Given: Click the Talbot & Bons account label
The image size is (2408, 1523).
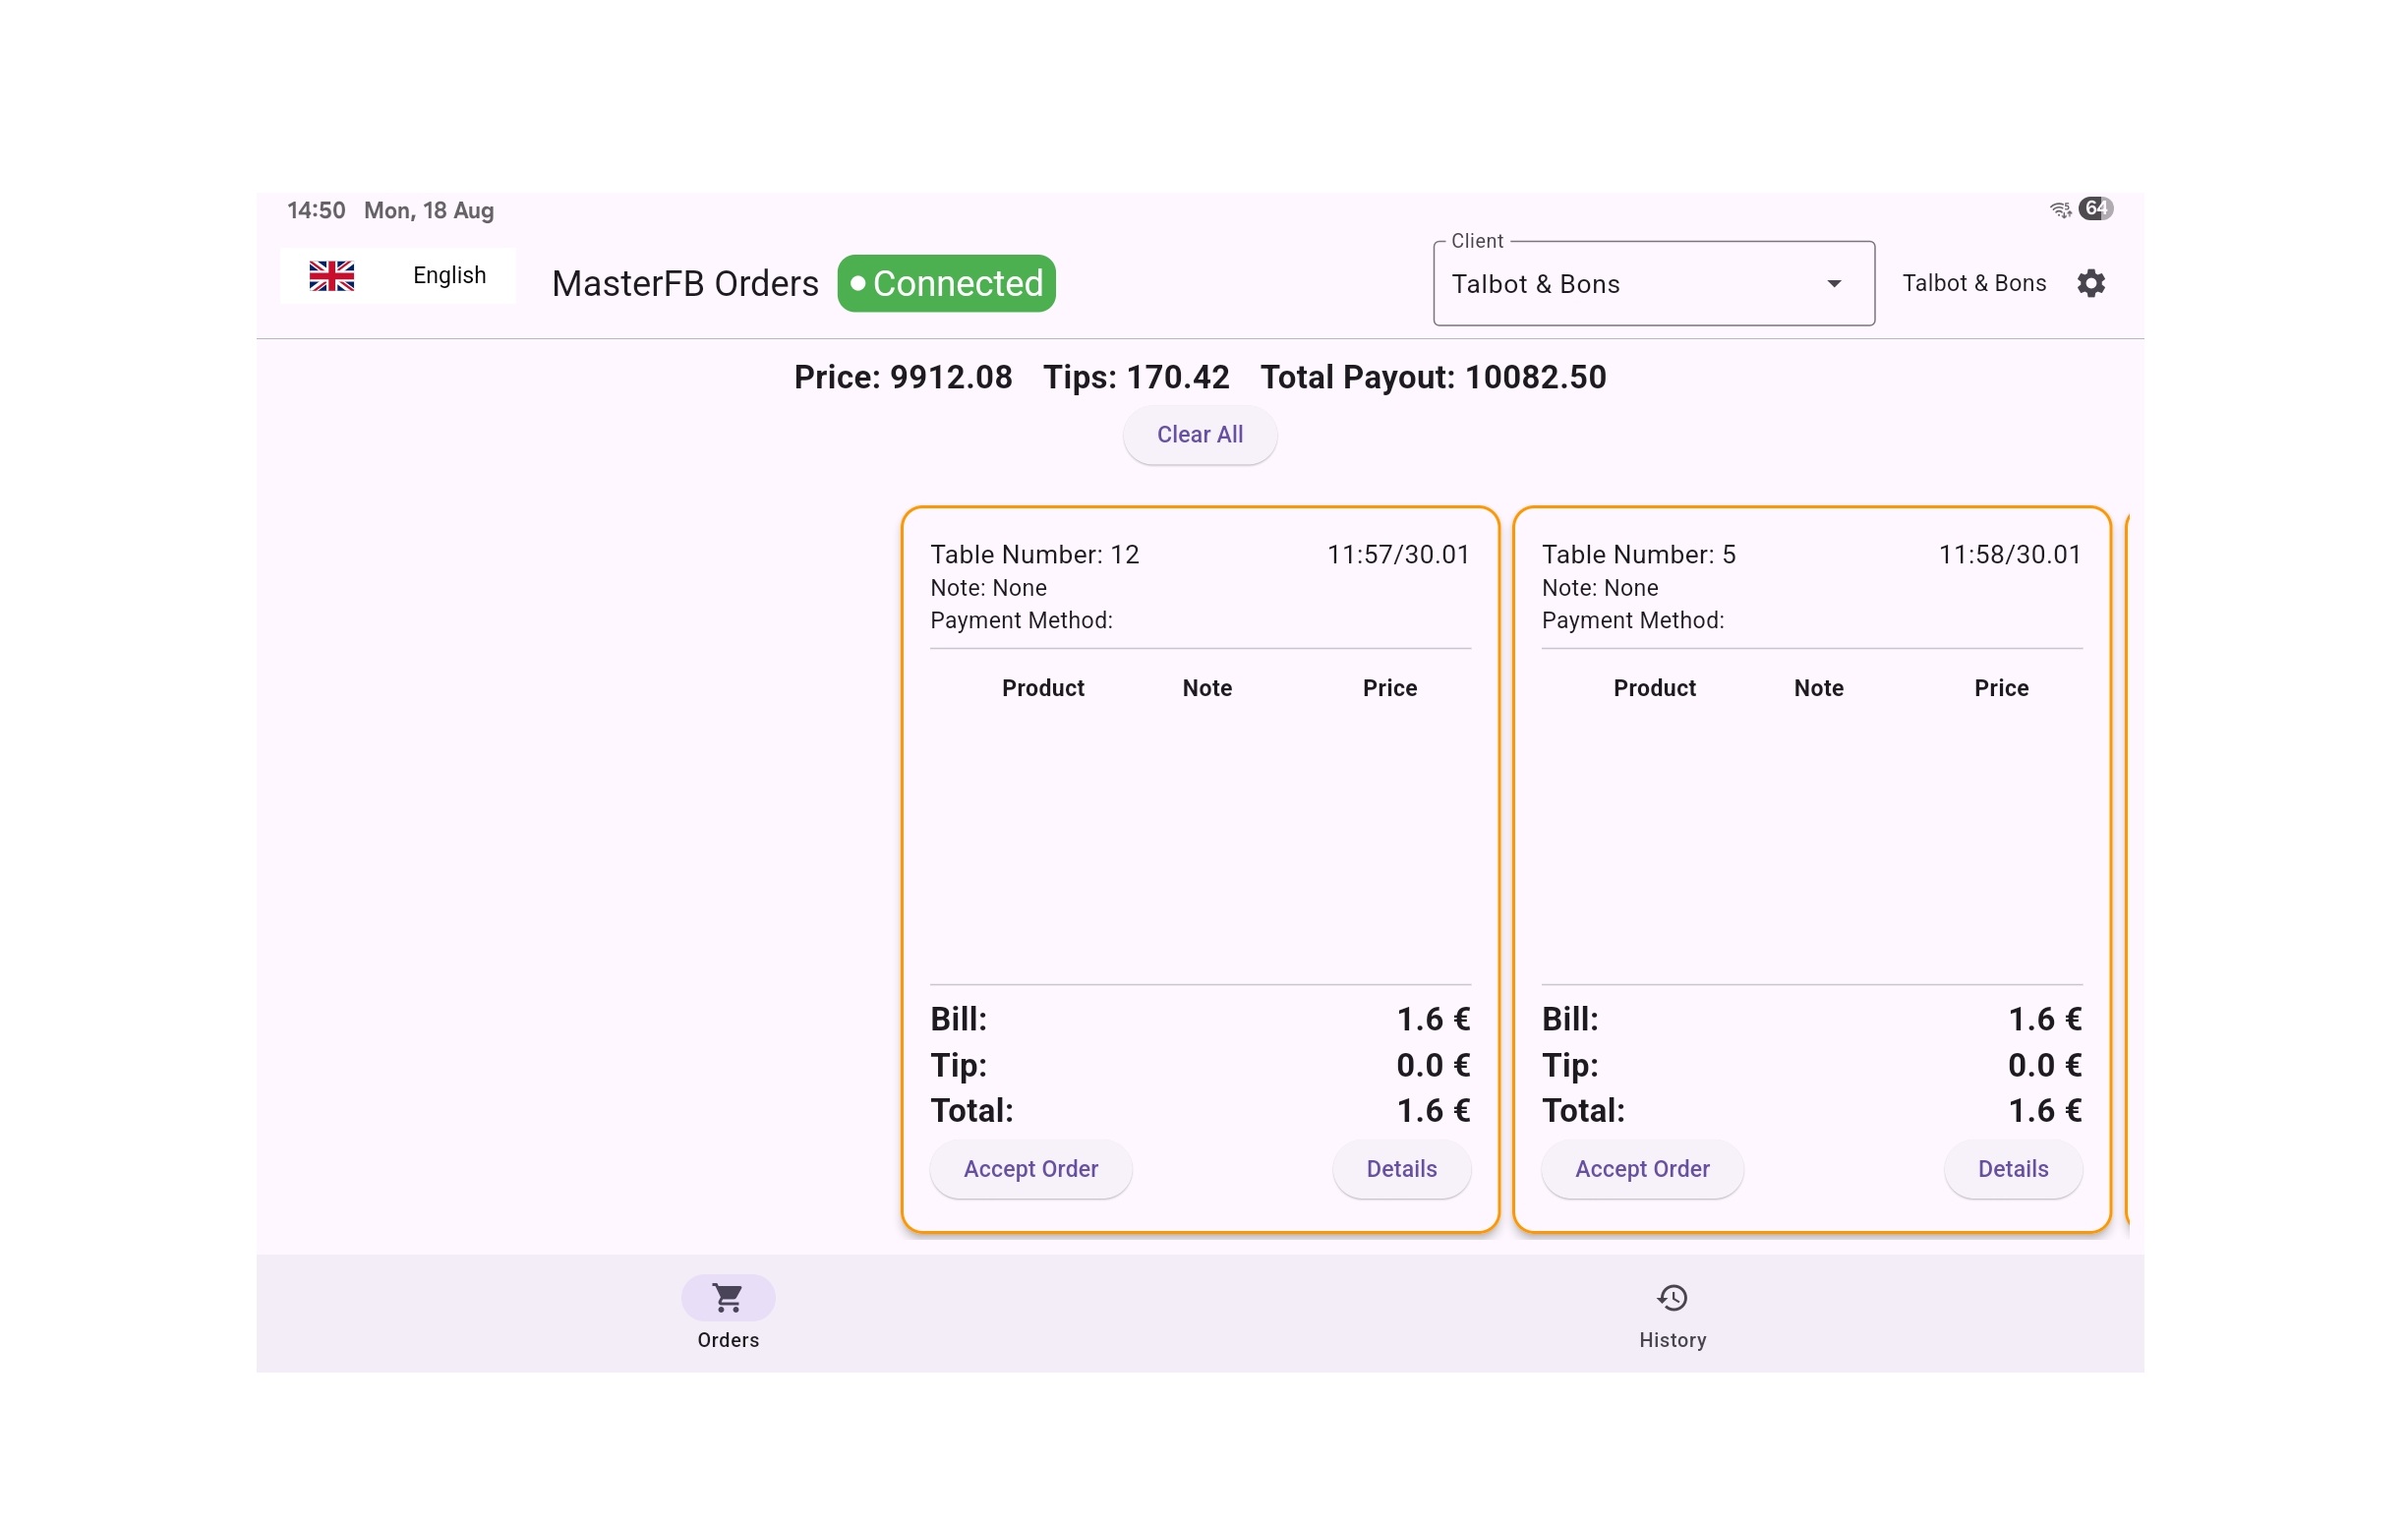Looking at the screenshot, I should [1973, 284].
